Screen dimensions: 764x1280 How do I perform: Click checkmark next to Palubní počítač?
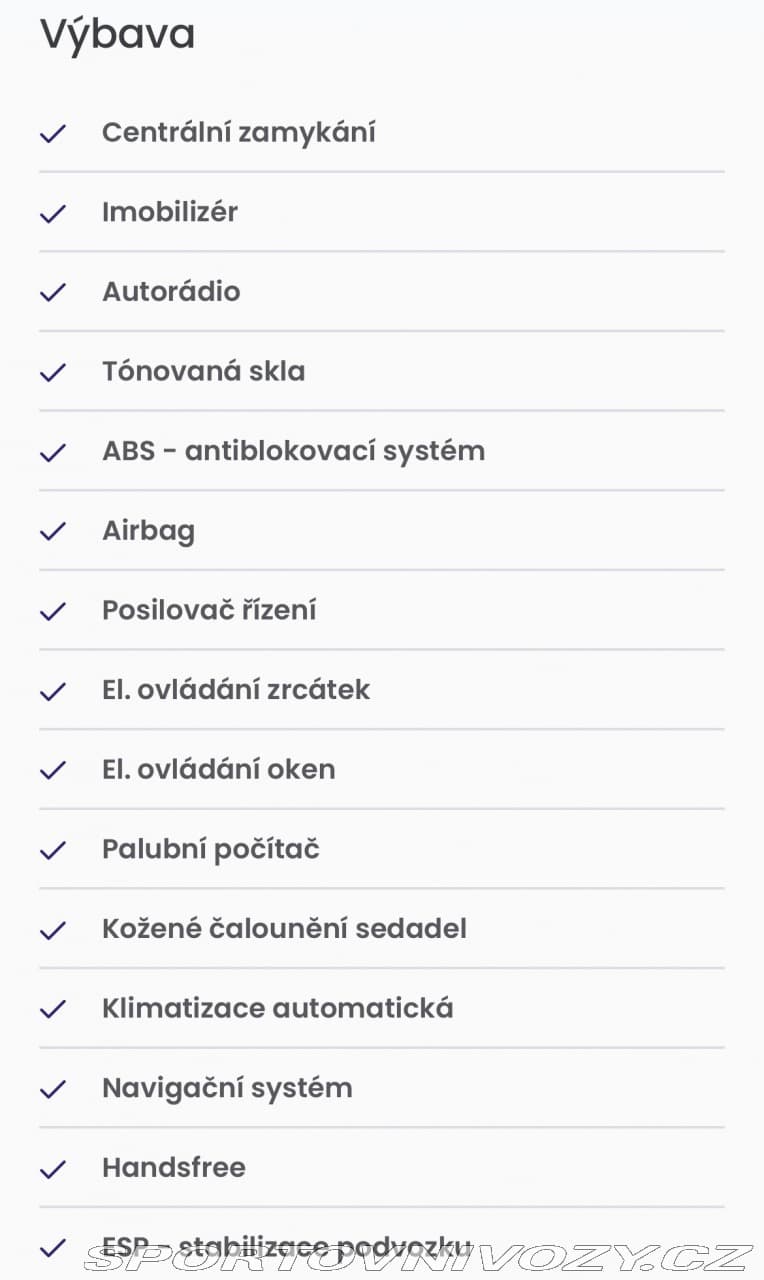click(x=52, y=850)
